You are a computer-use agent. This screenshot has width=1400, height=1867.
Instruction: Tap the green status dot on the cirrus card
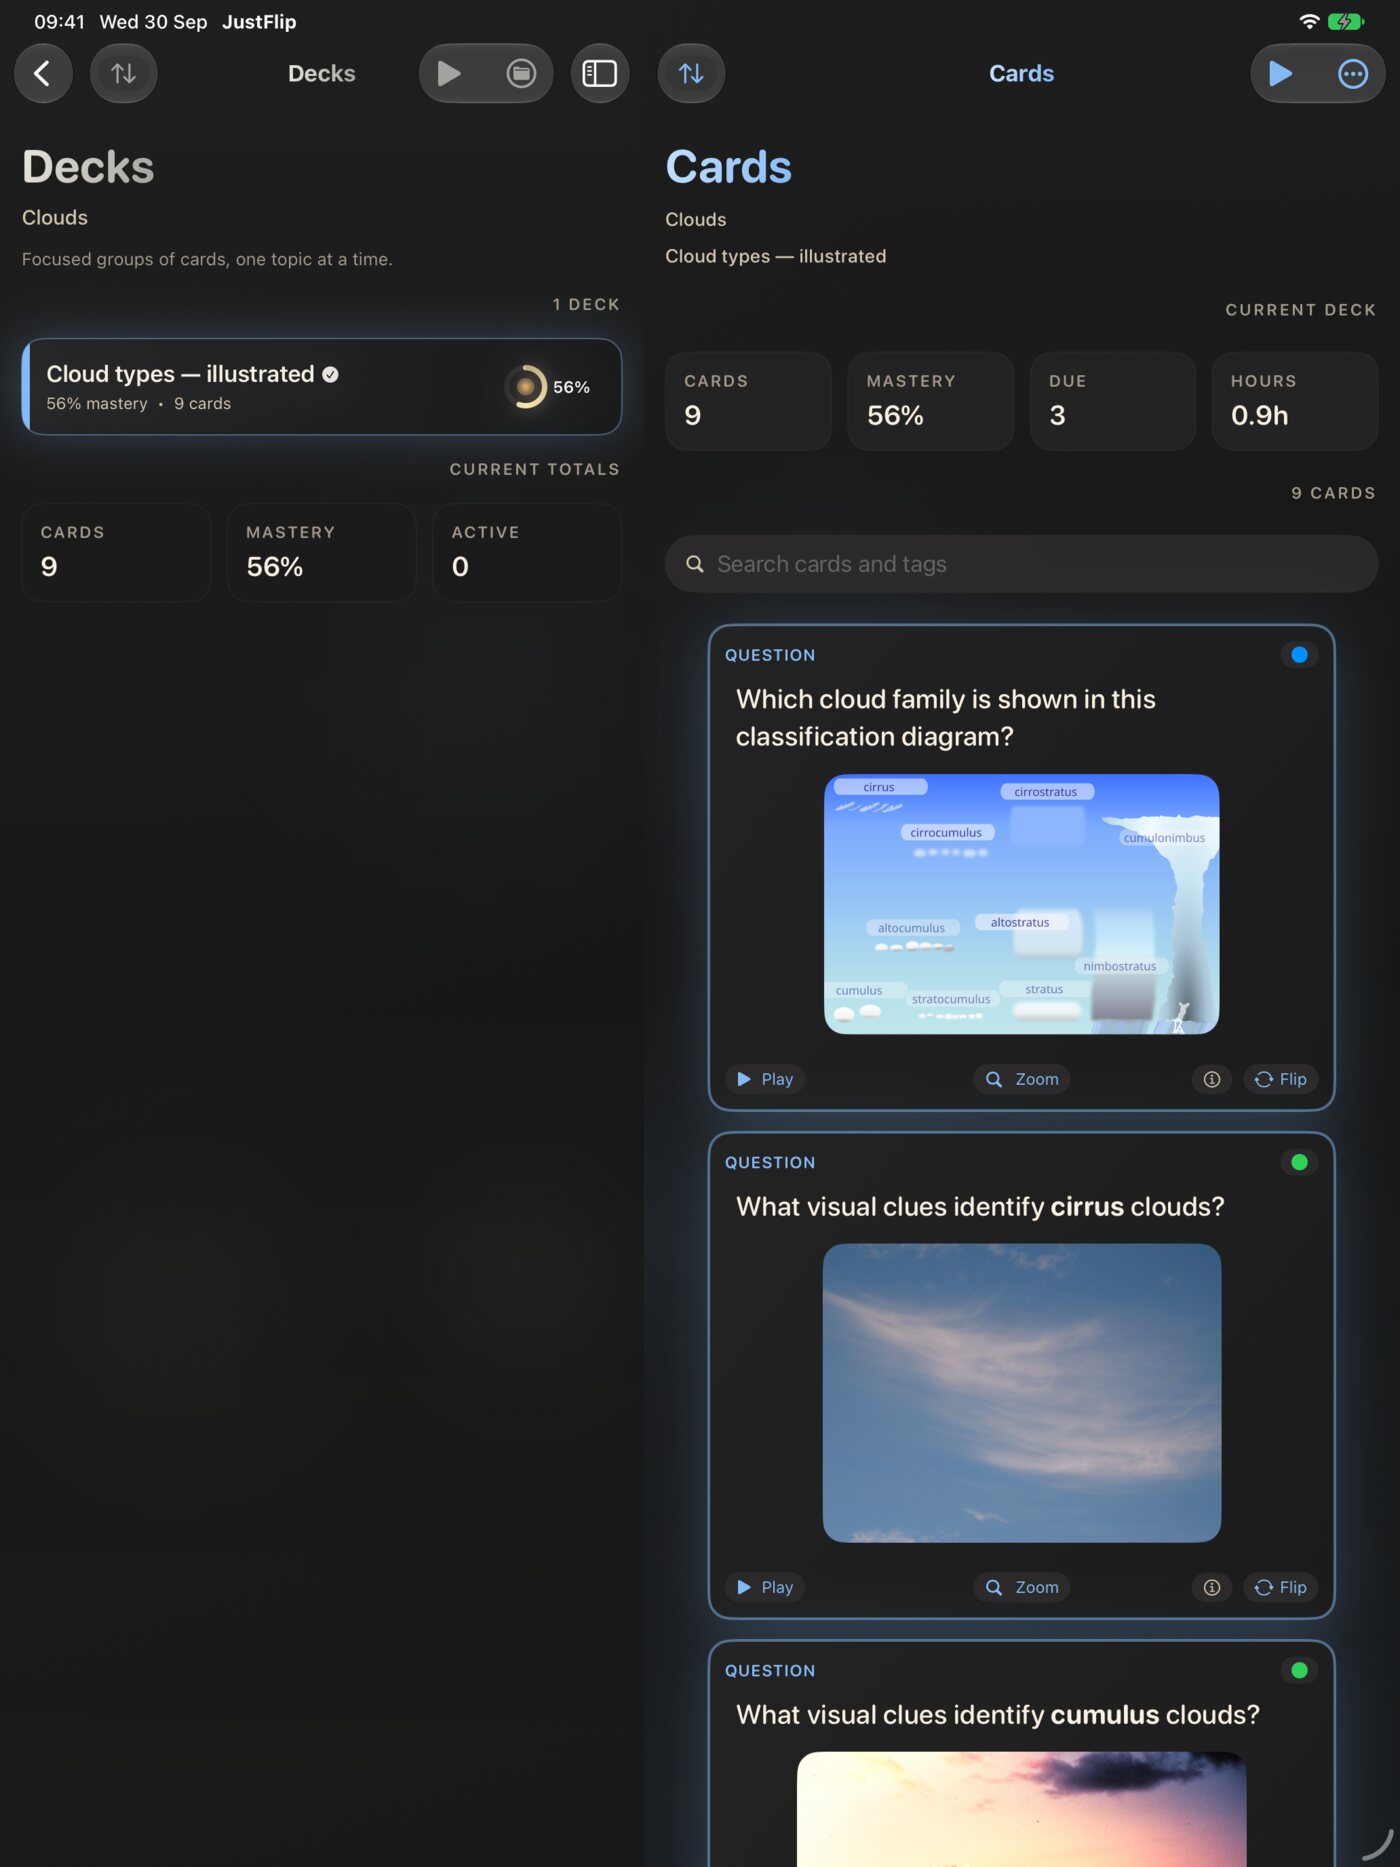point(1299,1162)
